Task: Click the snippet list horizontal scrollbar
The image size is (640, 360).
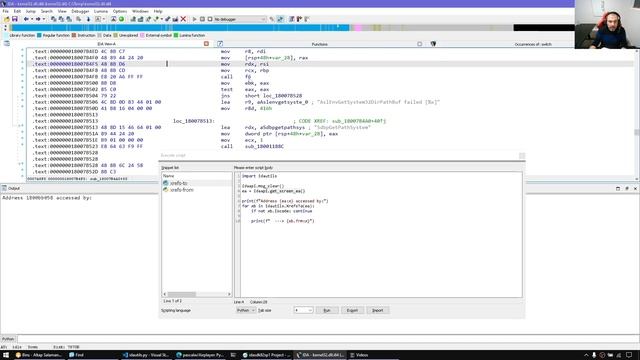Action: click(197, 294)
